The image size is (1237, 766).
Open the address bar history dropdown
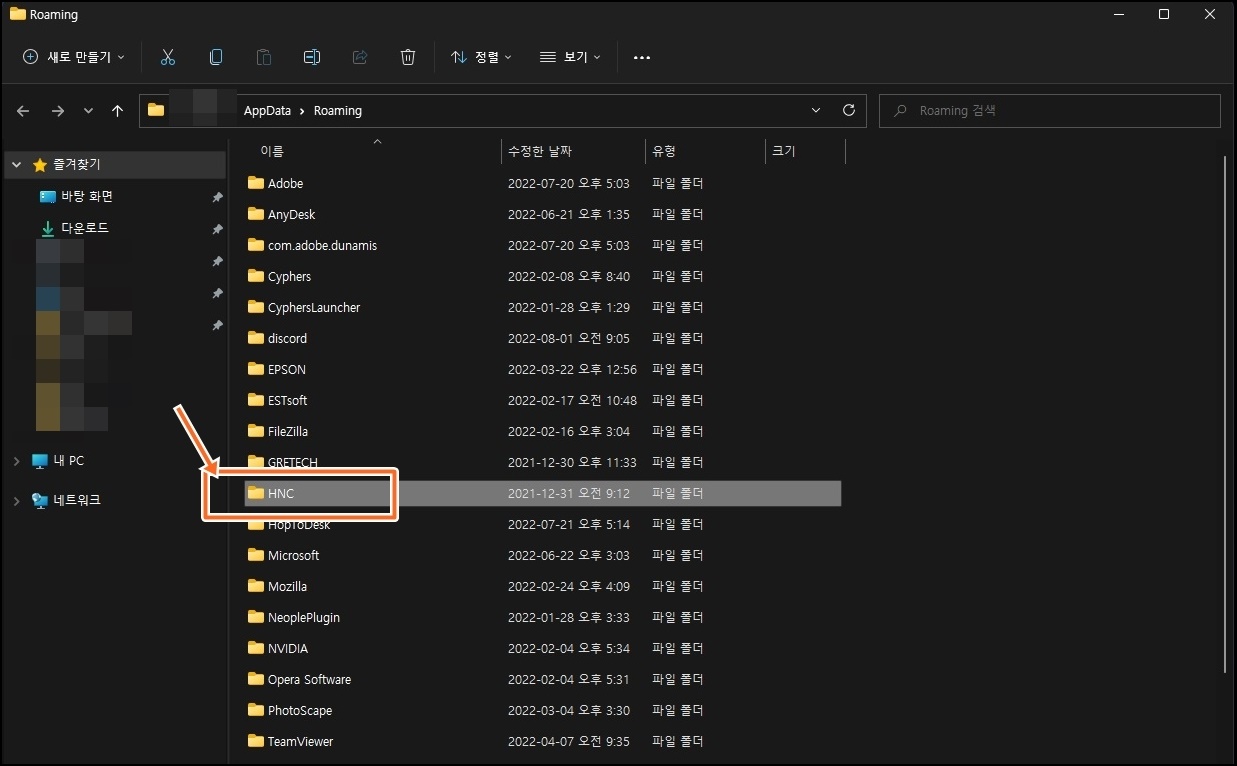click(816, 110)
